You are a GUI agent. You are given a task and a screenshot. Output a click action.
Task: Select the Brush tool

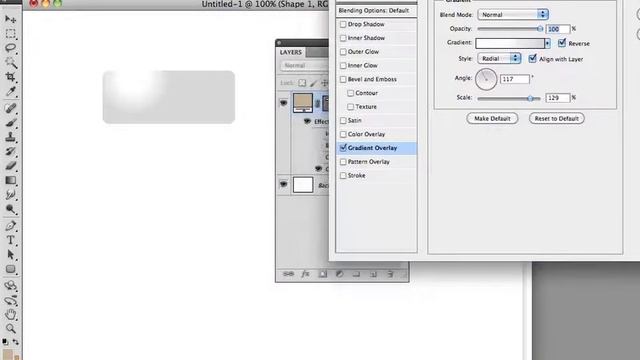point(11,123)
